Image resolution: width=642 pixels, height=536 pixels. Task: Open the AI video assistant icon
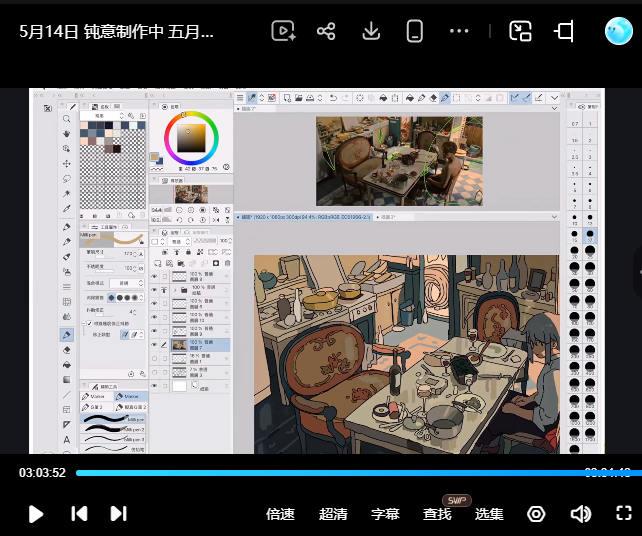(283, 31)
